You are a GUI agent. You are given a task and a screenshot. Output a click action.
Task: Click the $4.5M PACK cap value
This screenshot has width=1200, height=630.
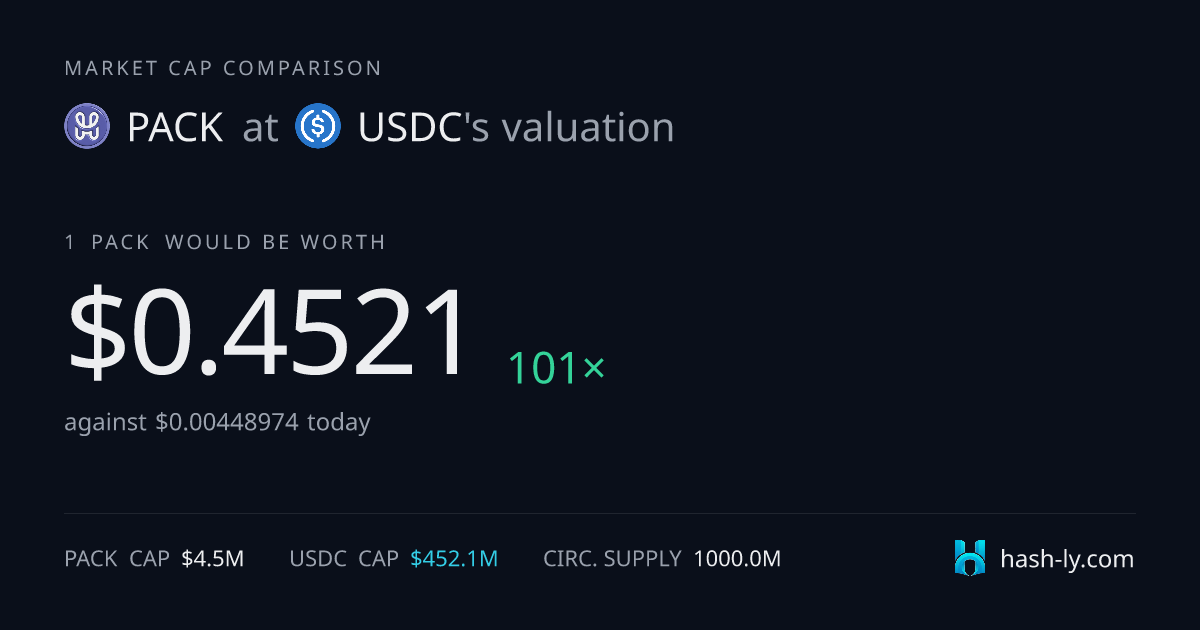[212, 559]
